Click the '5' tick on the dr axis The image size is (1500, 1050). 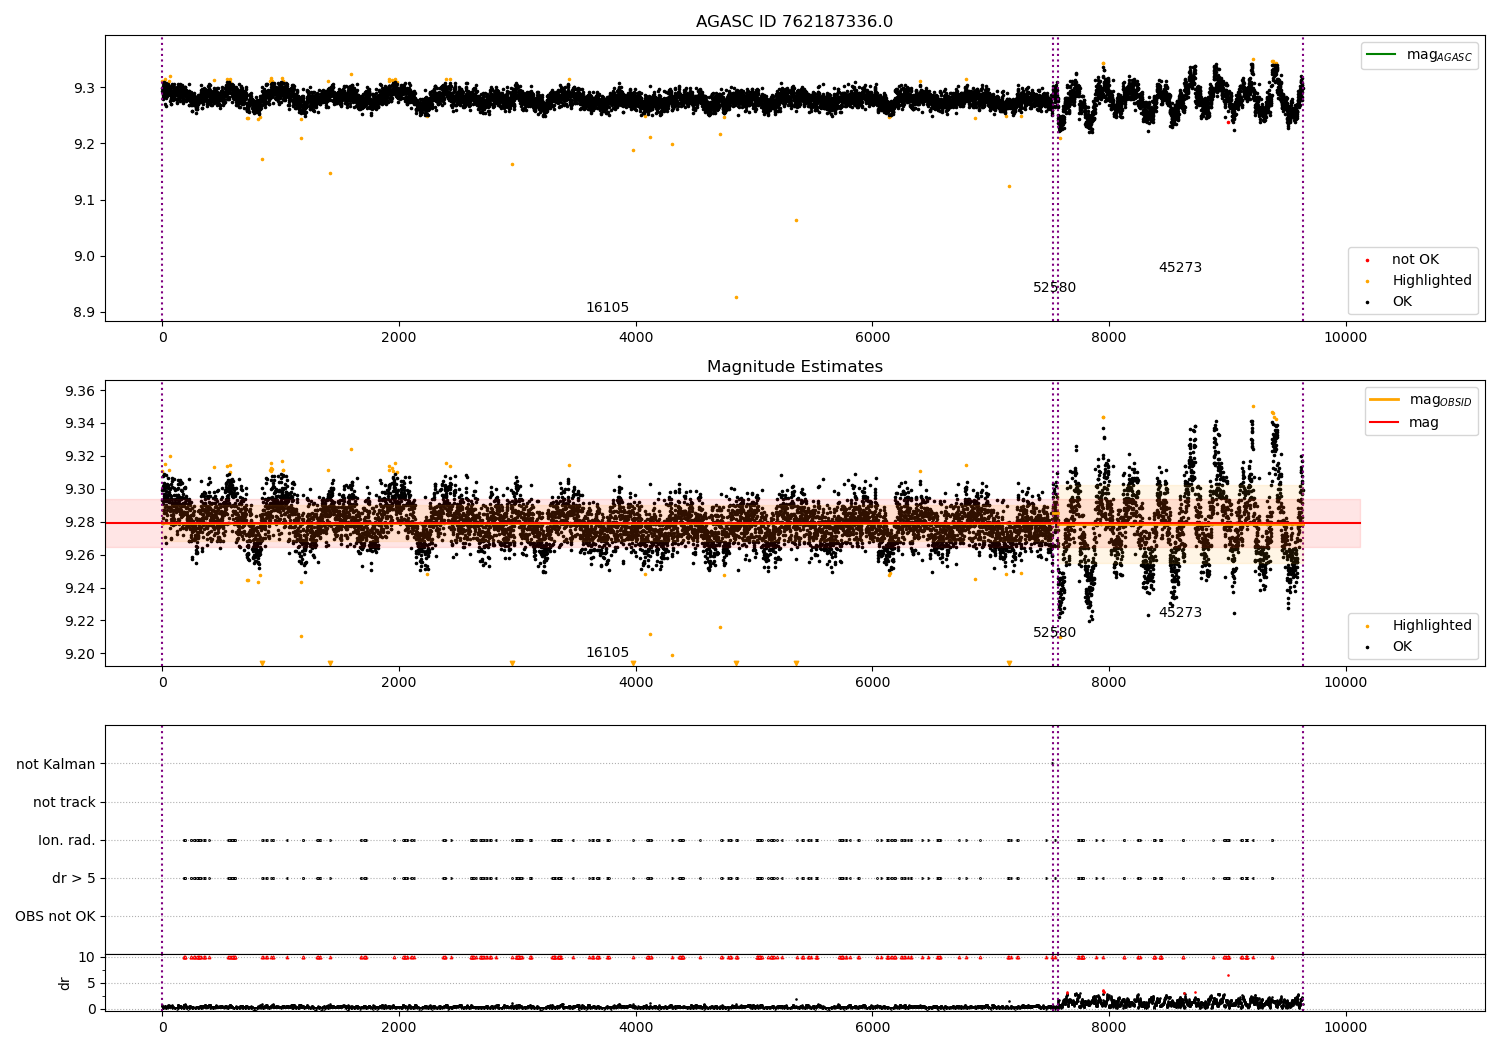(x=92, y=984)
